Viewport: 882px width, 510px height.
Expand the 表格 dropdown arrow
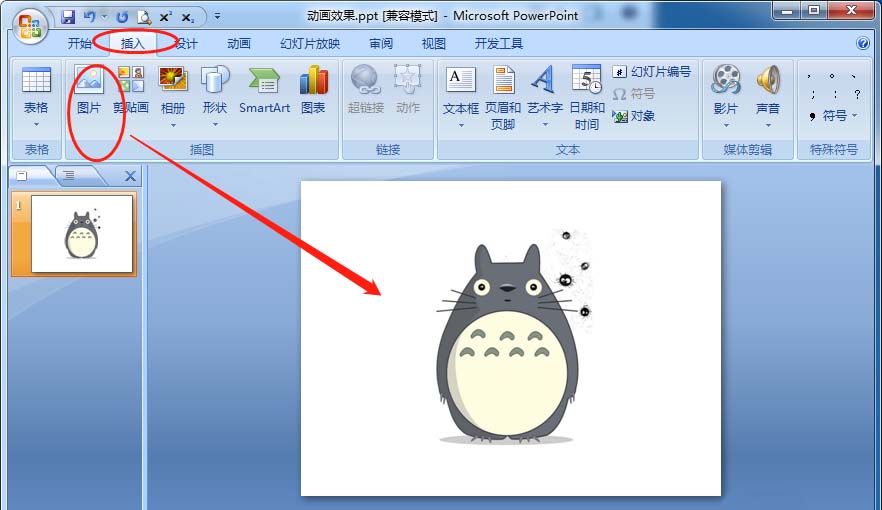point(36,124)
